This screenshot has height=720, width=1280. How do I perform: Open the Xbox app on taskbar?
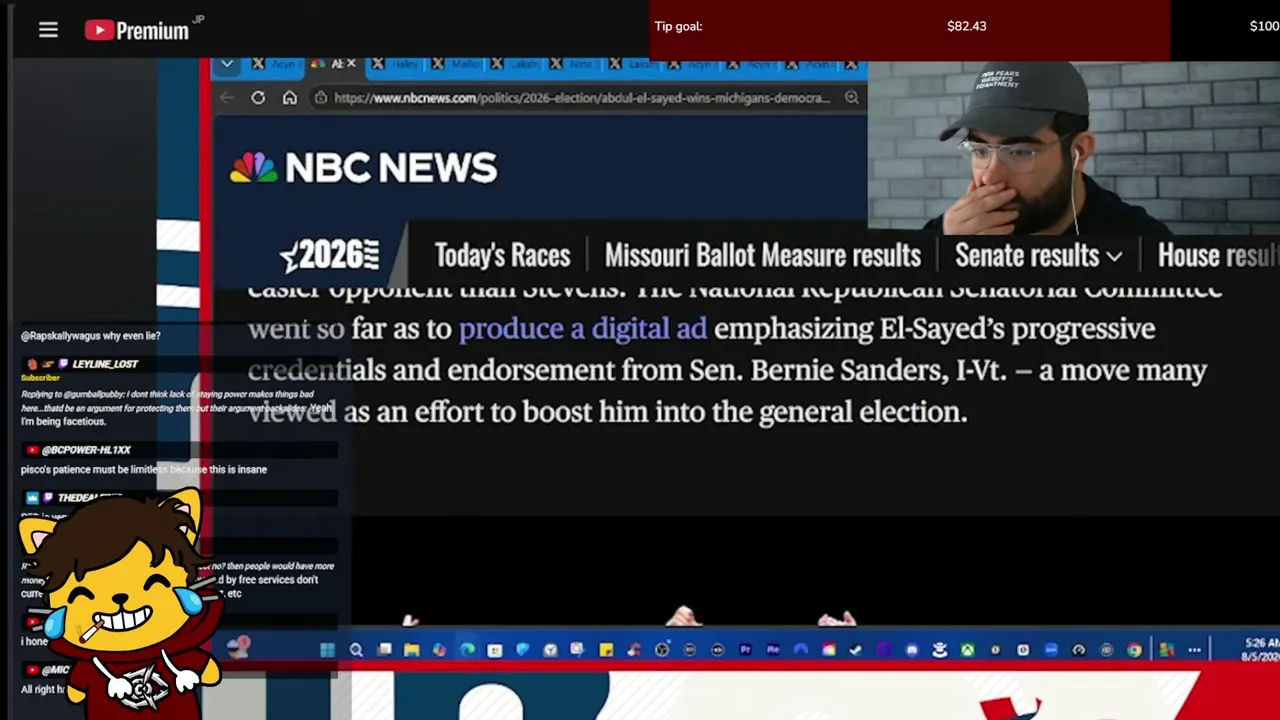point(968,650)
